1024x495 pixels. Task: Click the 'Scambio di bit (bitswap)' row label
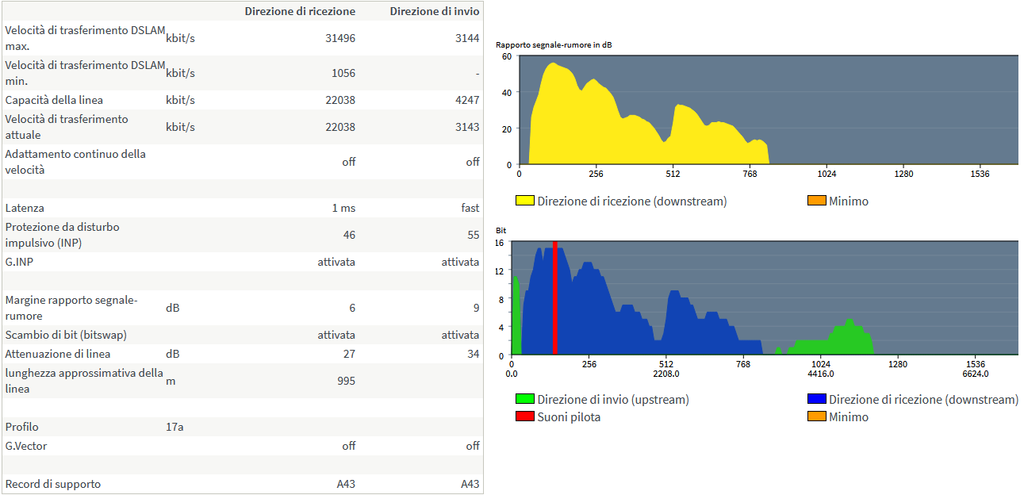coord(68,335)
